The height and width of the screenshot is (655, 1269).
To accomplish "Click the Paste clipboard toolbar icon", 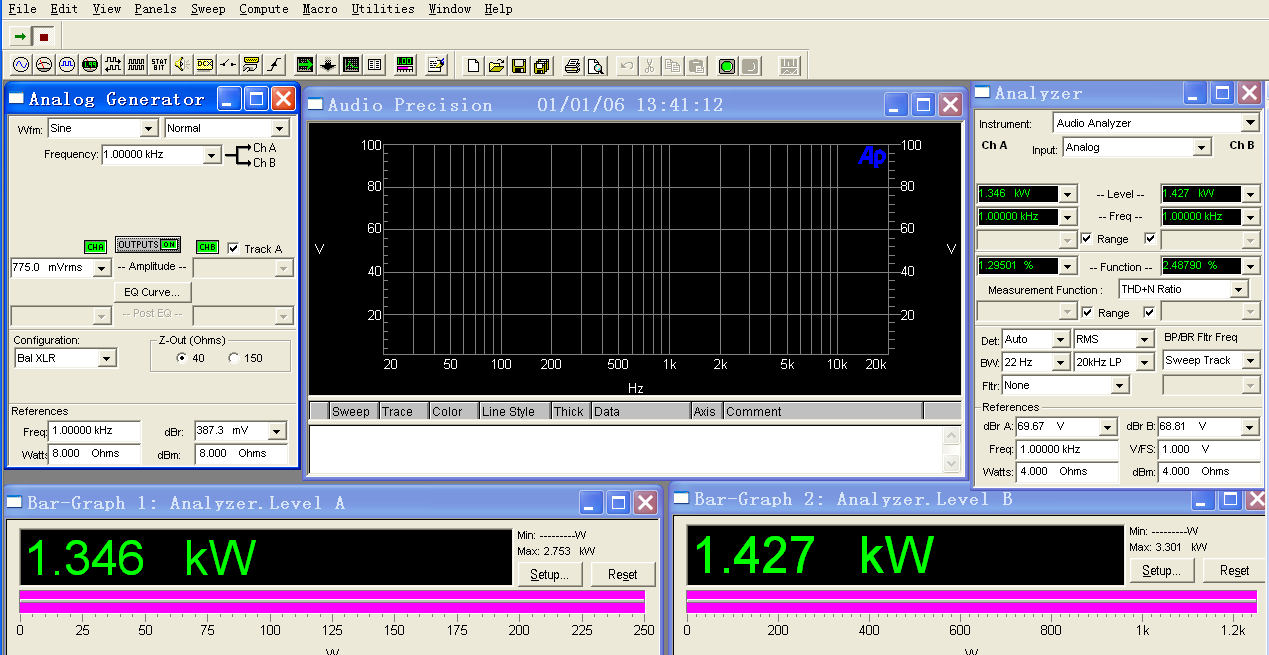I will [696, 66].
